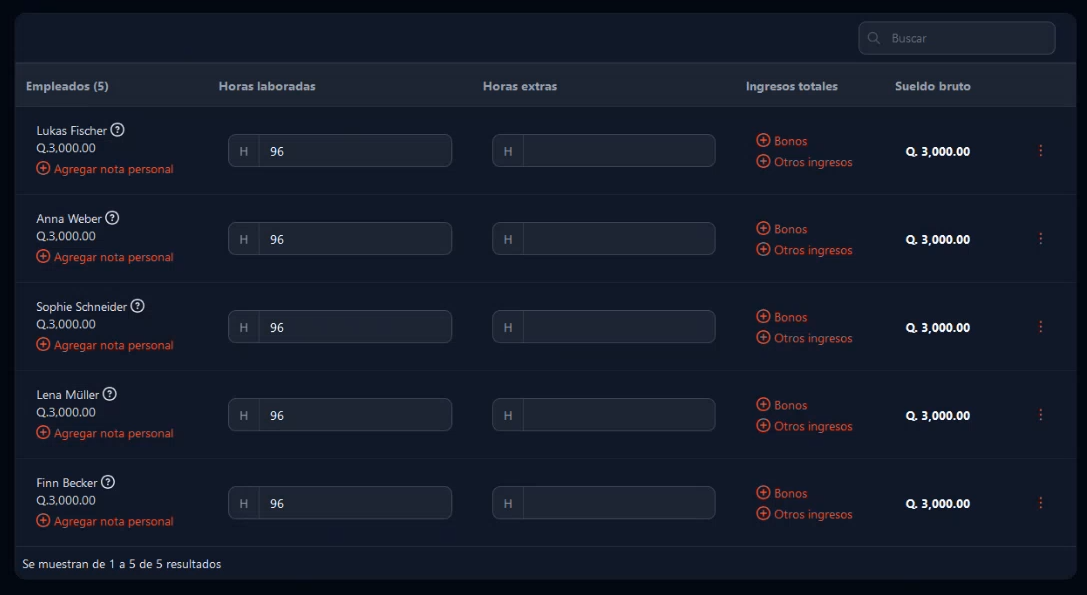The image size is (1087, 595).
Task: Add Bonos for Lukas Fischer
Action: point(781,141)
